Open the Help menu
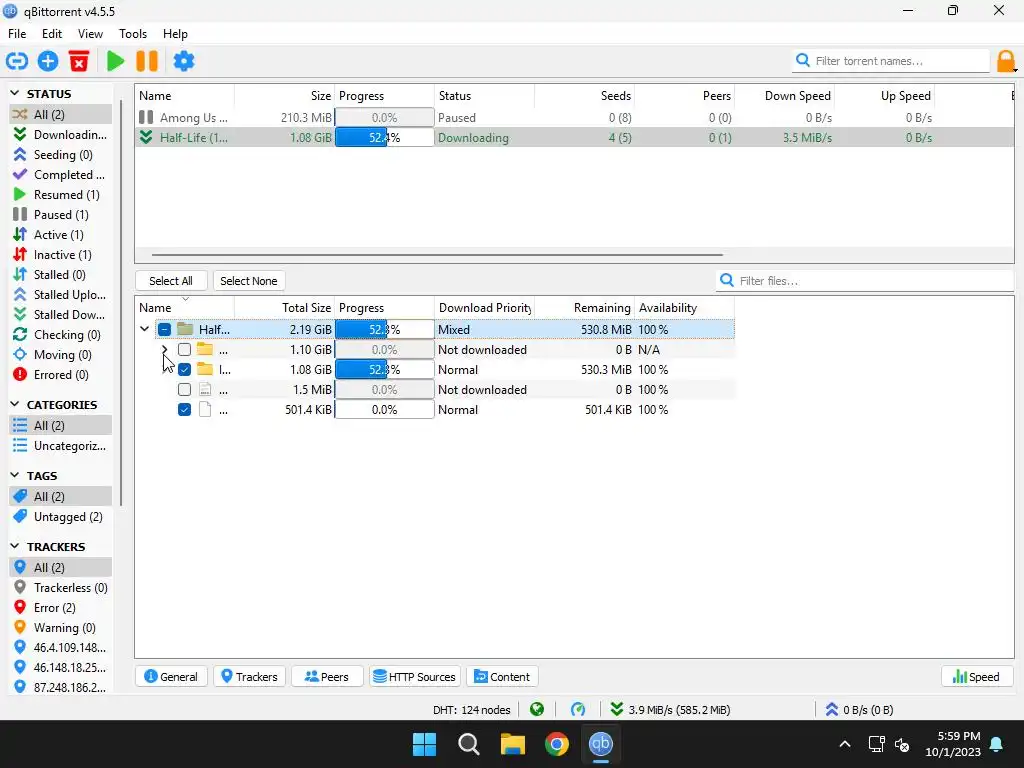Screen dimensions: 1024x768 tap(175, 34)
